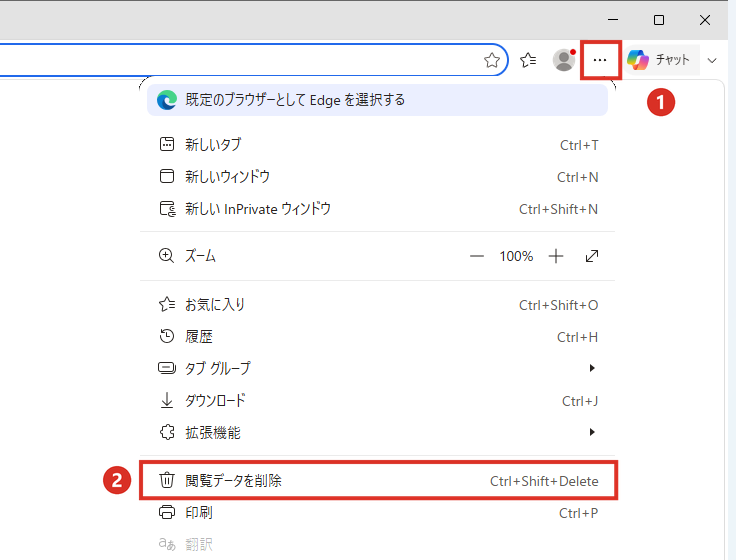The height and width of the screenshot is (560, 736).
Task: Choose 新しいタブ menu item
Action: click(377, 145)
